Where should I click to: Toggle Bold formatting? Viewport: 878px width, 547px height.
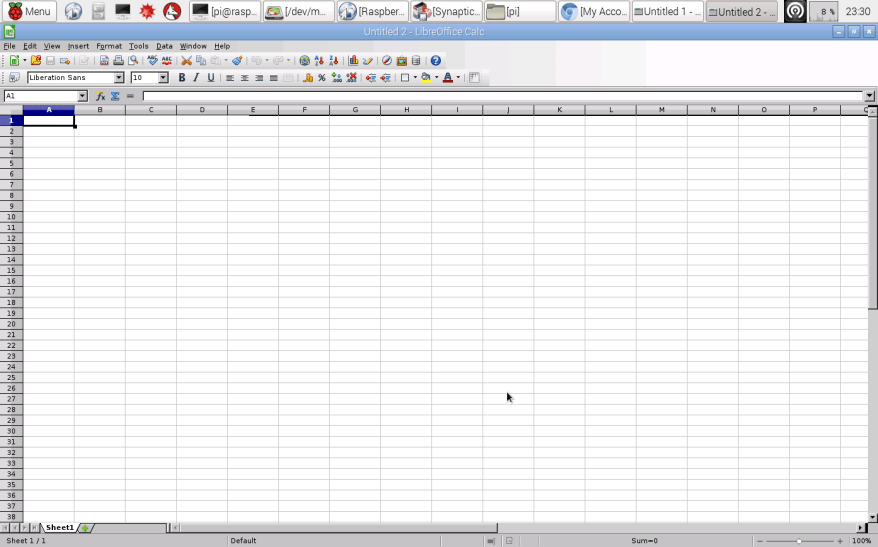(181, 78)
